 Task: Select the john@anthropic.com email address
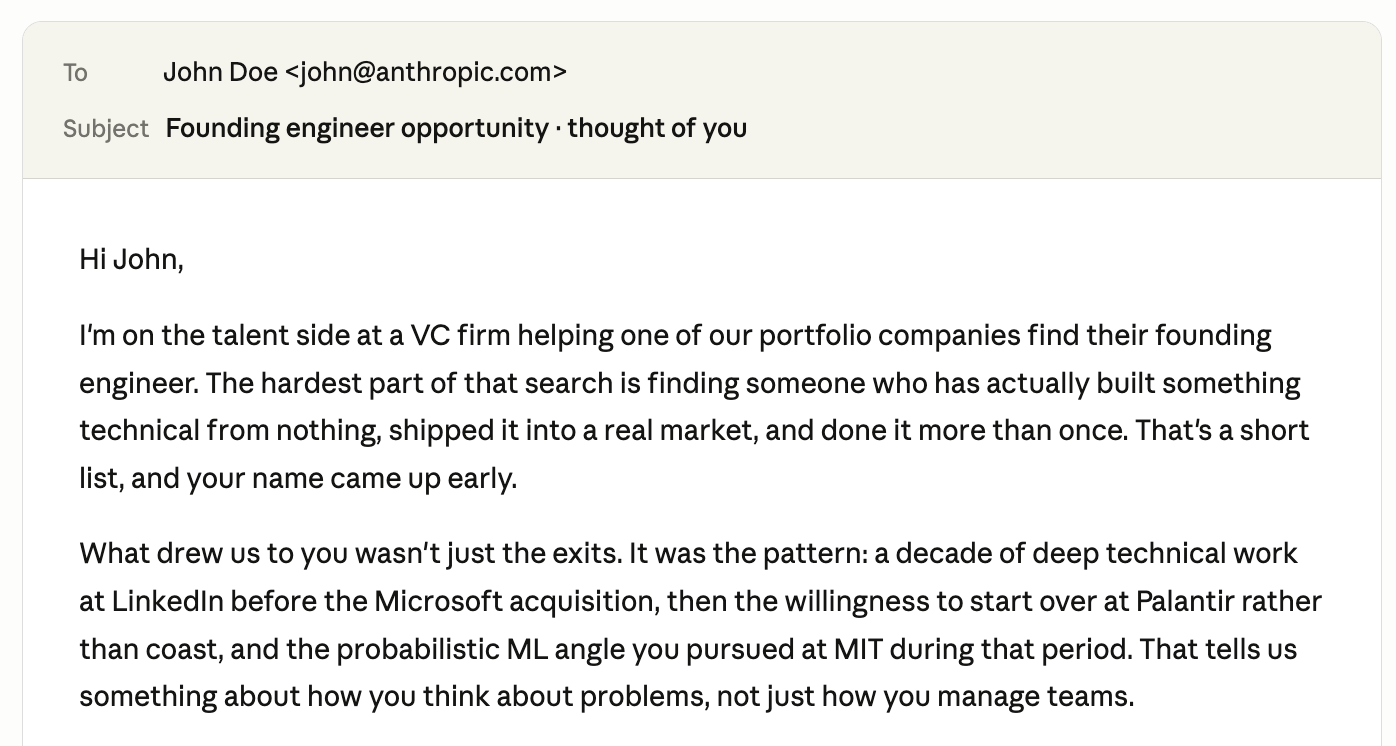(427, 72)
